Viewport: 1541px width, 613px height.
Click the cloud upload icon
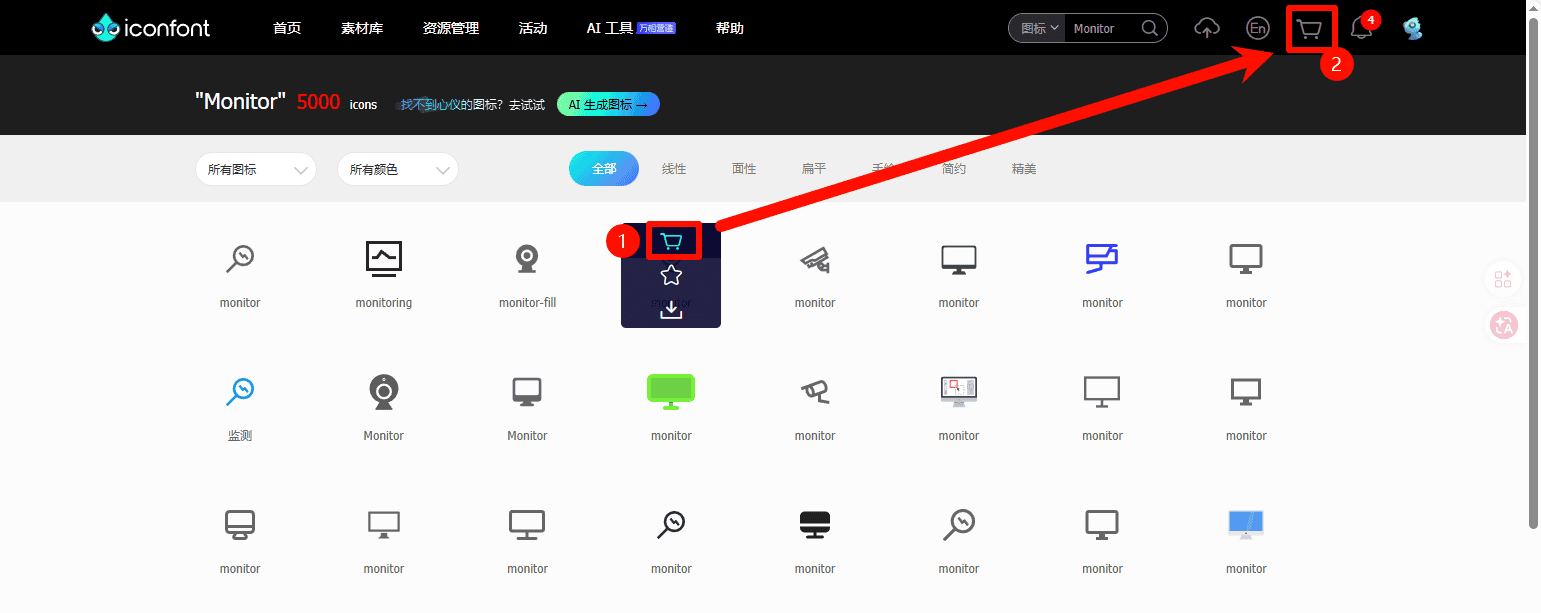(1207, 27)
